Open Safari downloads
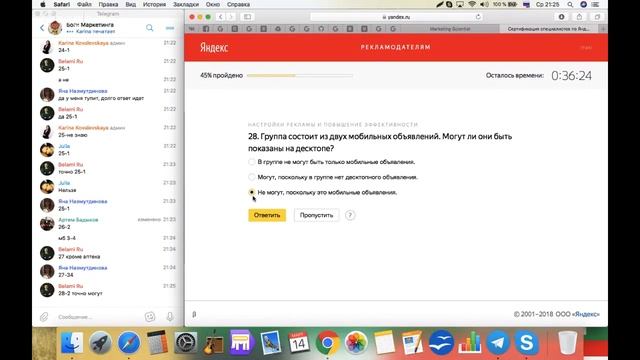 point(562,17)
